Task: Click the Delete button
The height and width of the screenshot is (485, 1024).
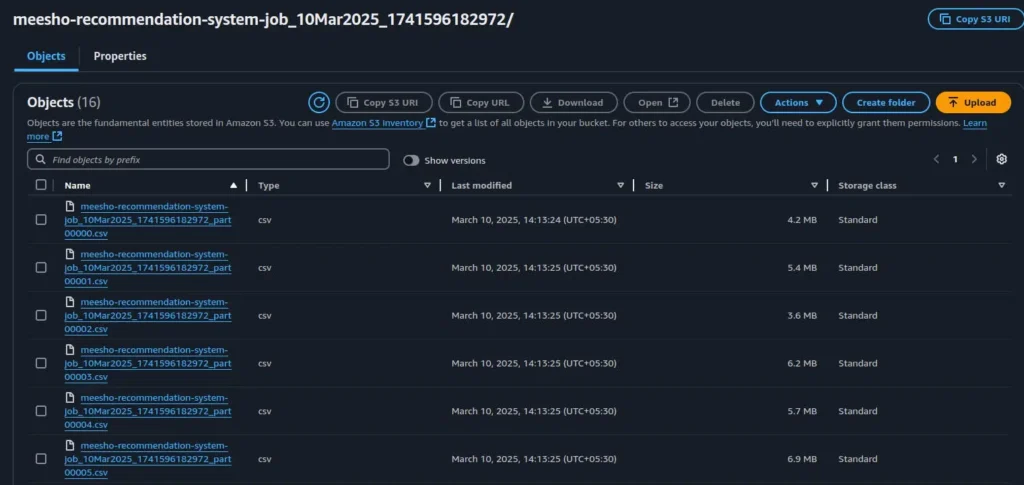Action: (725, 102)
